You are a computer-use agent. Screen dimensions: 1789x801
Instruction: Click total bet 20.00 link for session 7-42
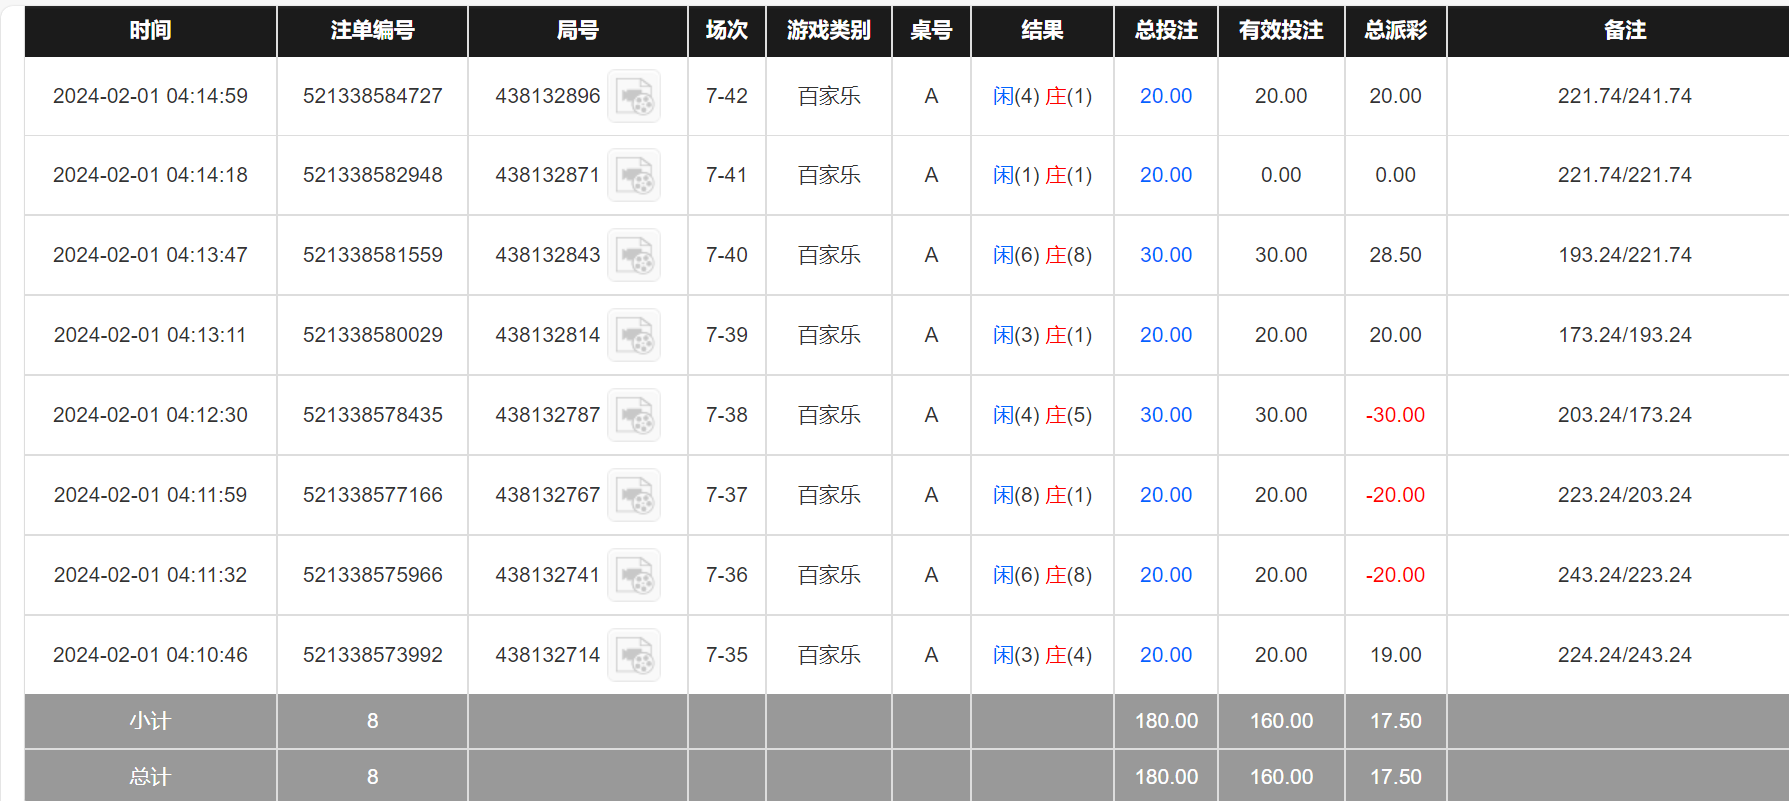pos(1166,96)
